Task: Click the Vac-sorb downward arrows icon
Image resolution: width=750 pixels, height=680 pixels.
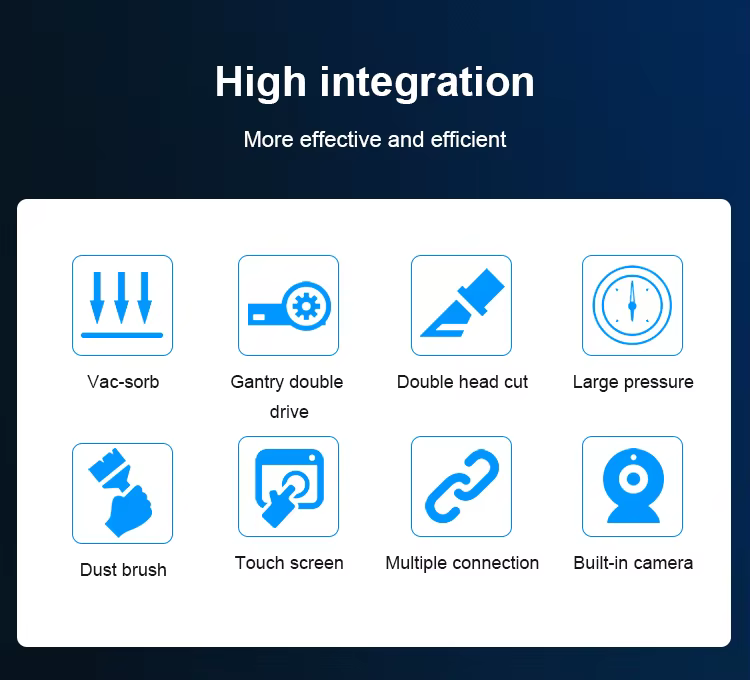Action: pyautogui.click(x=122, y=305)
